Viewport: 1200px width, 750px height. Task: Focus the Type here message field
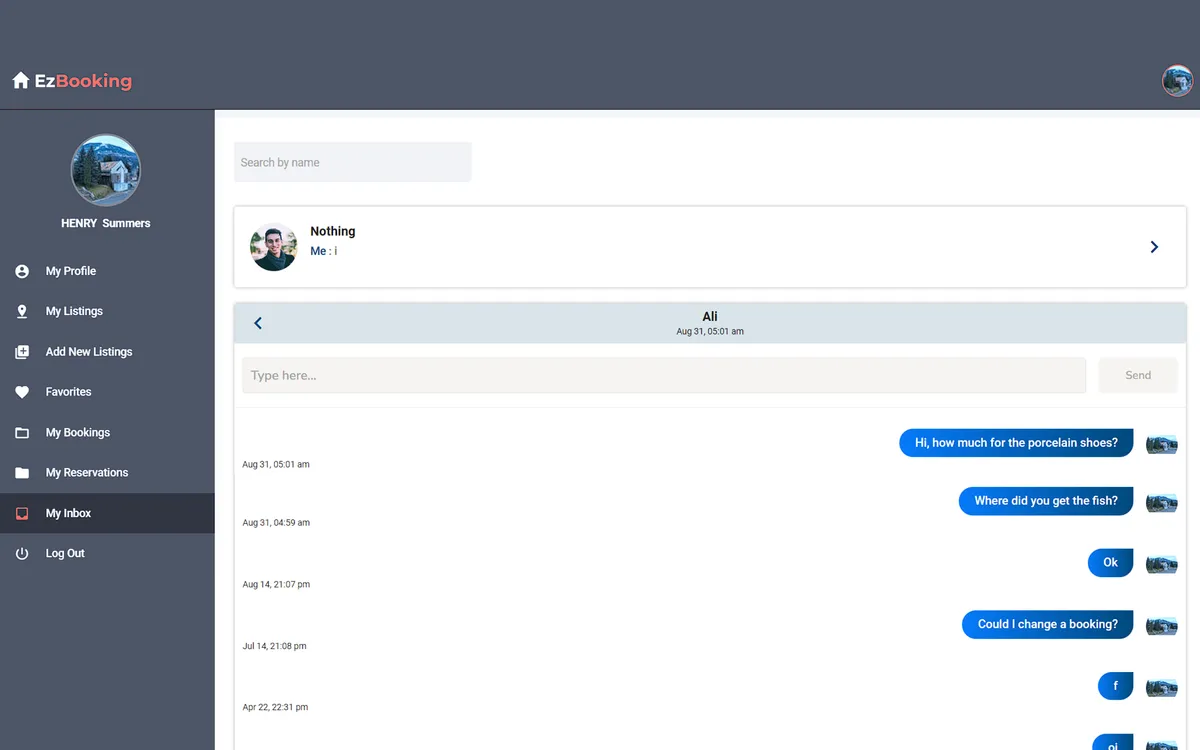click(664, 375)
